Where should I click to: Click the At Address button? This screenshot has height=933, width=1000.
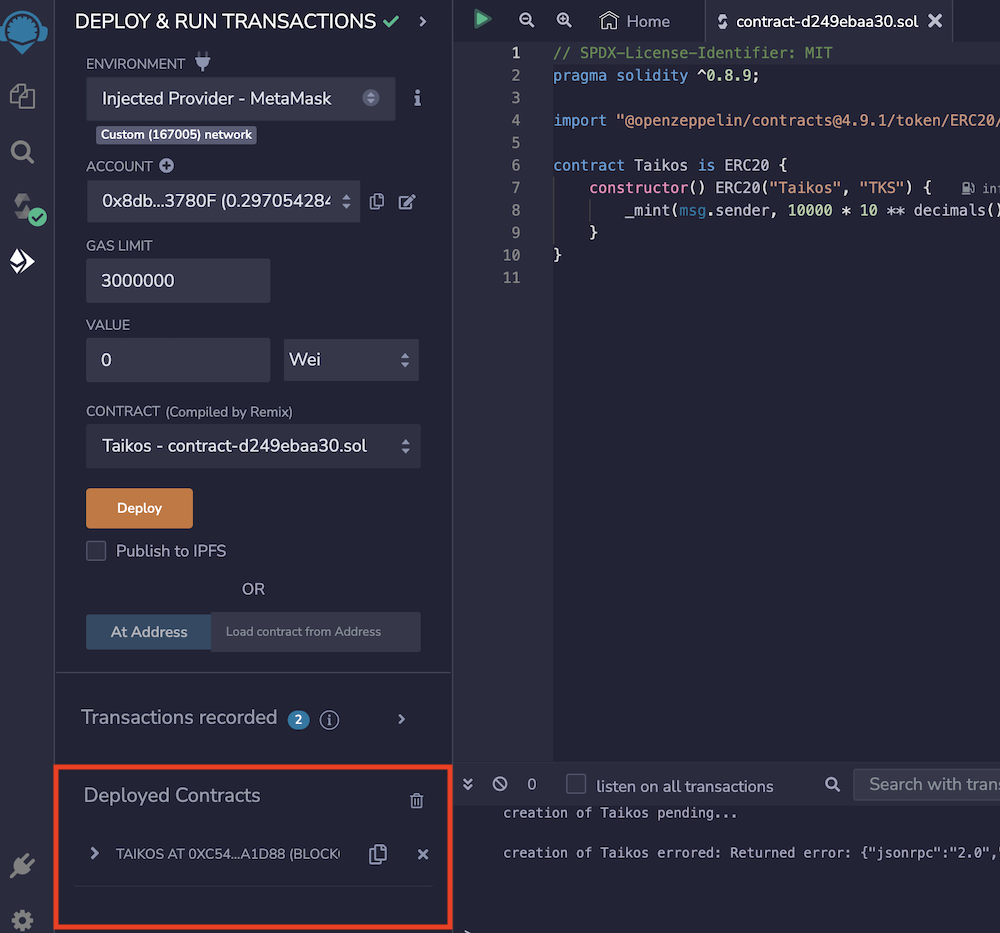149,632
